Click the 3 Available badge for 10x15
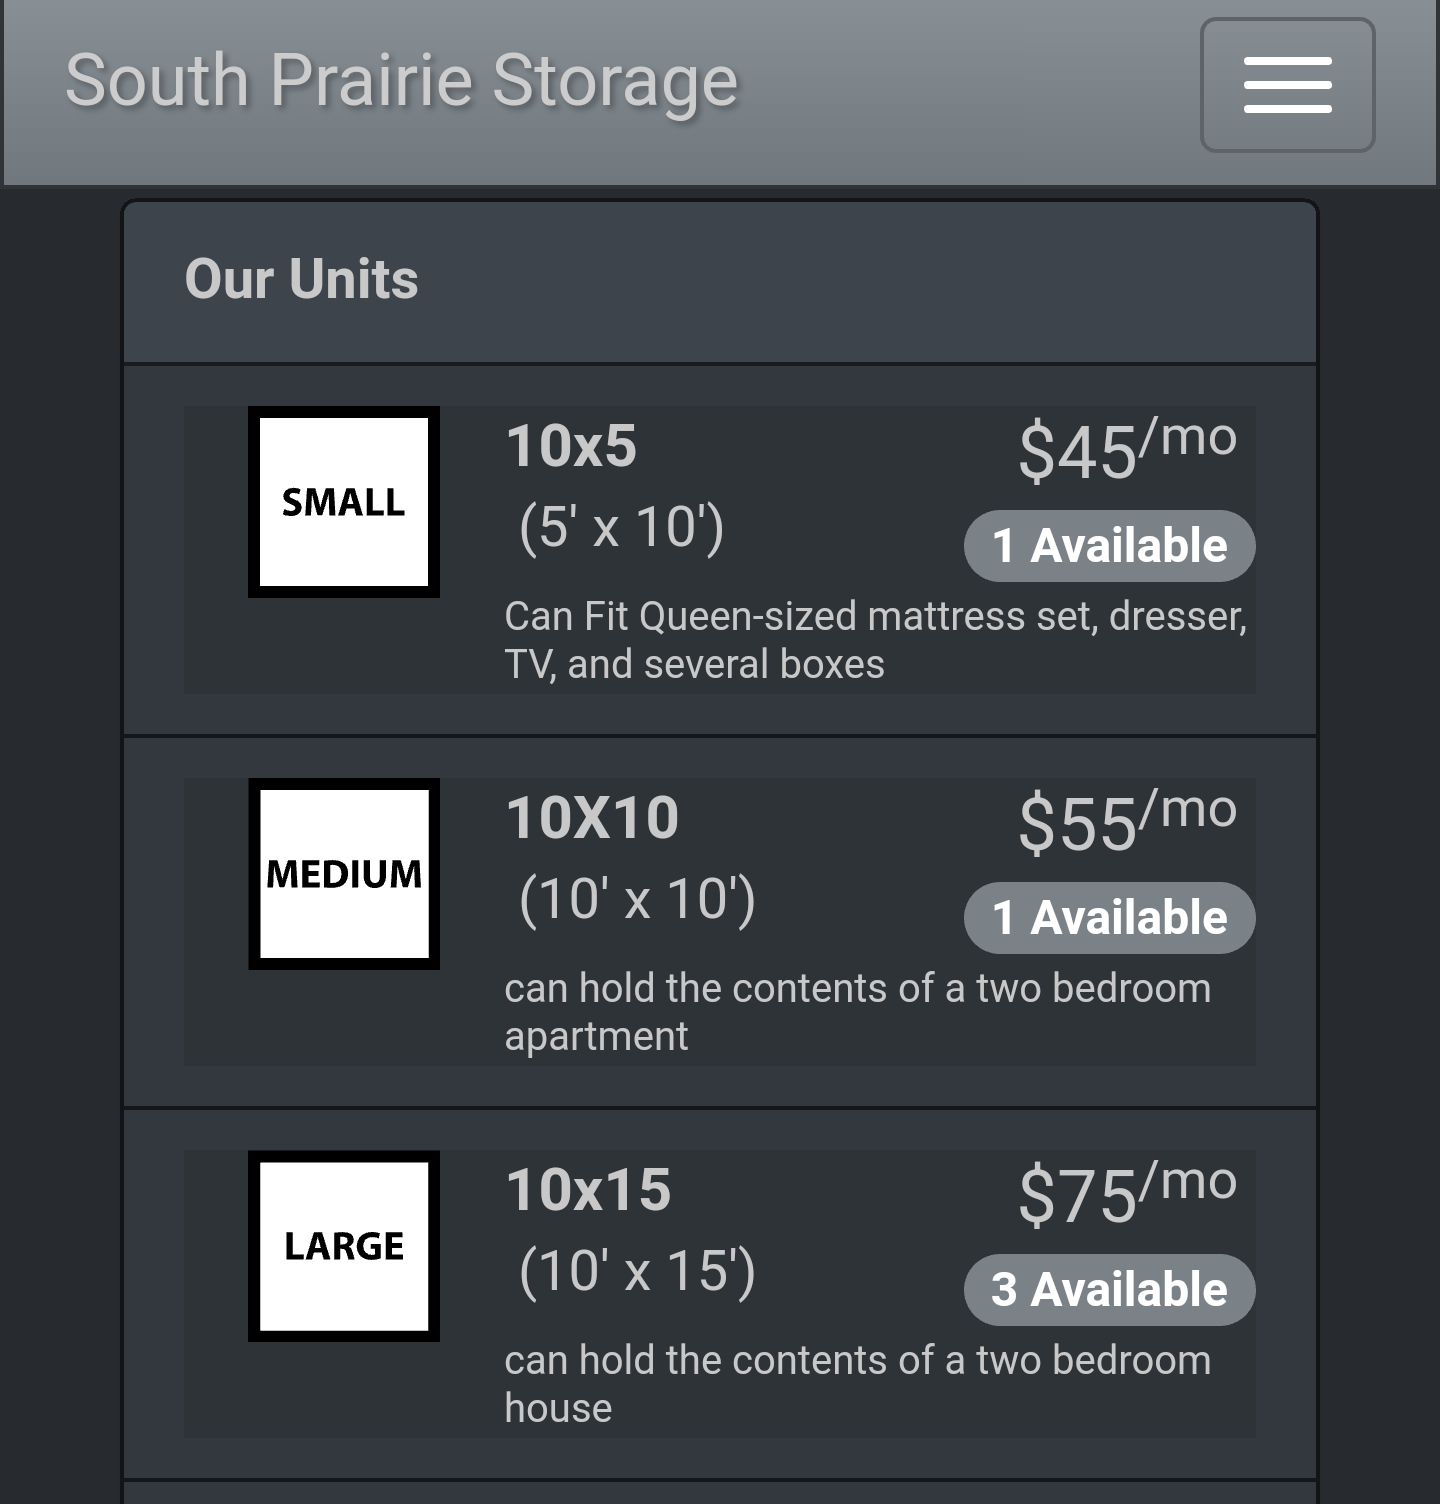The width and height of the screenshot is (1440, 1504). 1109,1290
